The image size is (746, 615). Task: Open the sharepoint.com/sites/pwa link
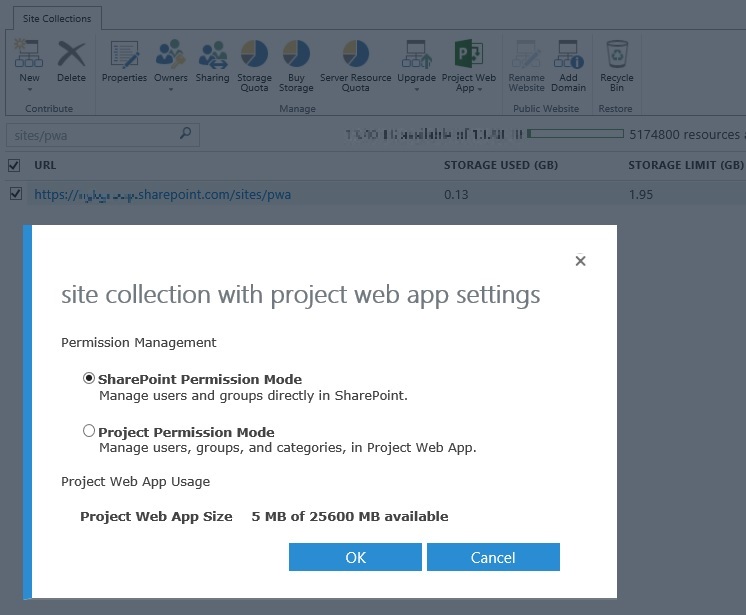tap(162, 195)
